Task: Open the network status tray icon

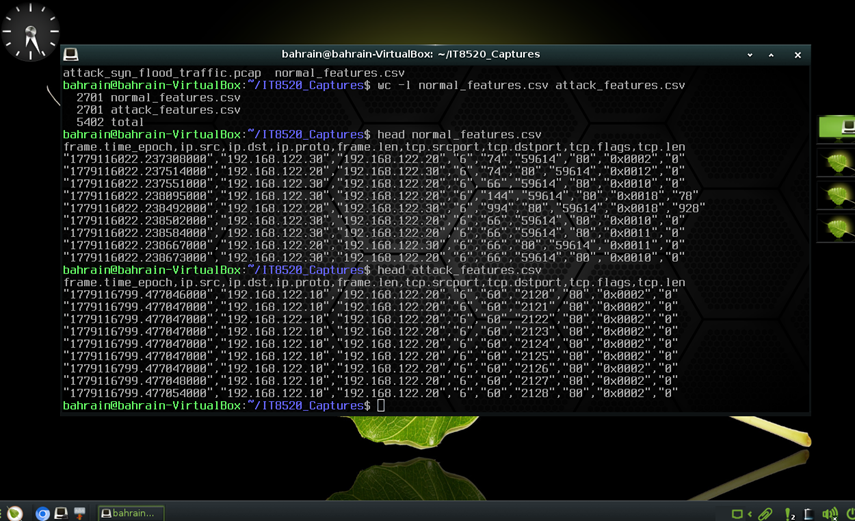Action: (789, 514)
